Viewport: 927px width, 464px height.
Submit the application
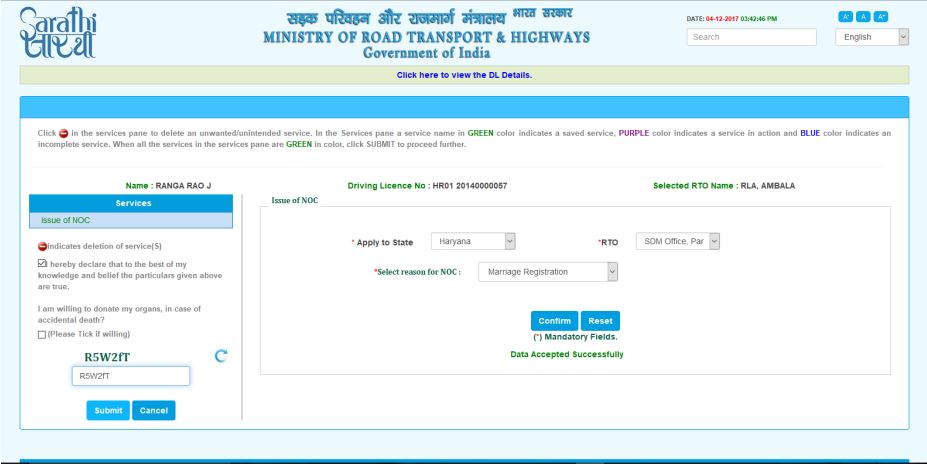tap(108, 410)
